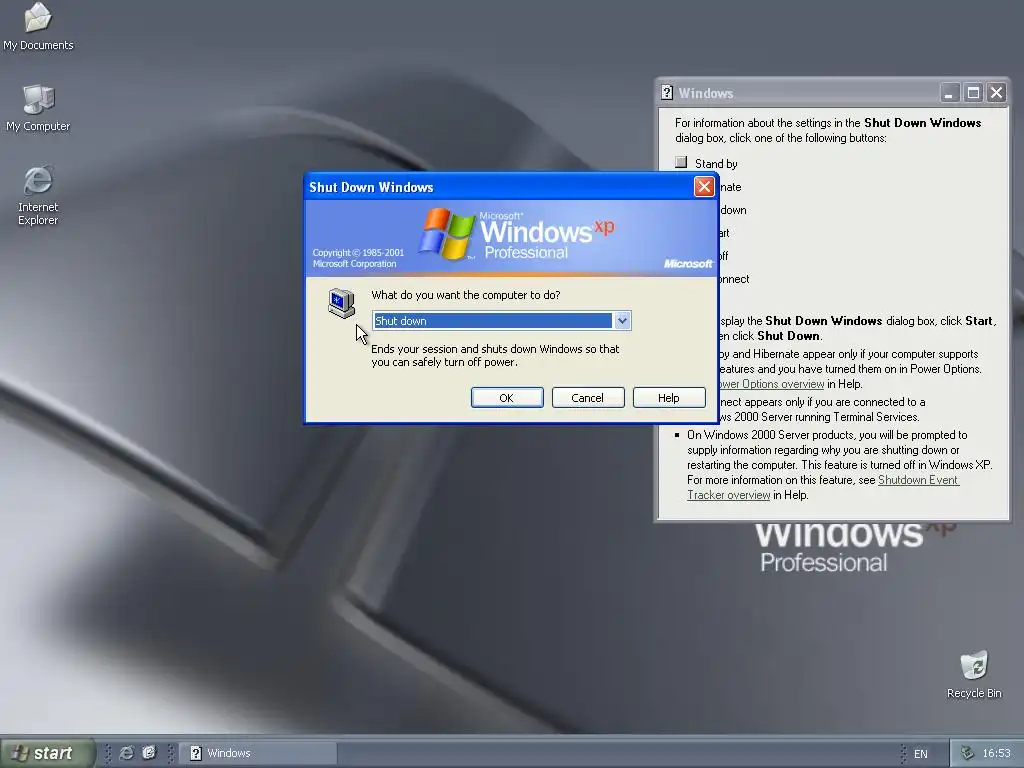Select the Recycle Bin desktop icon
The image size is (1024, 768).
(974, 675)
